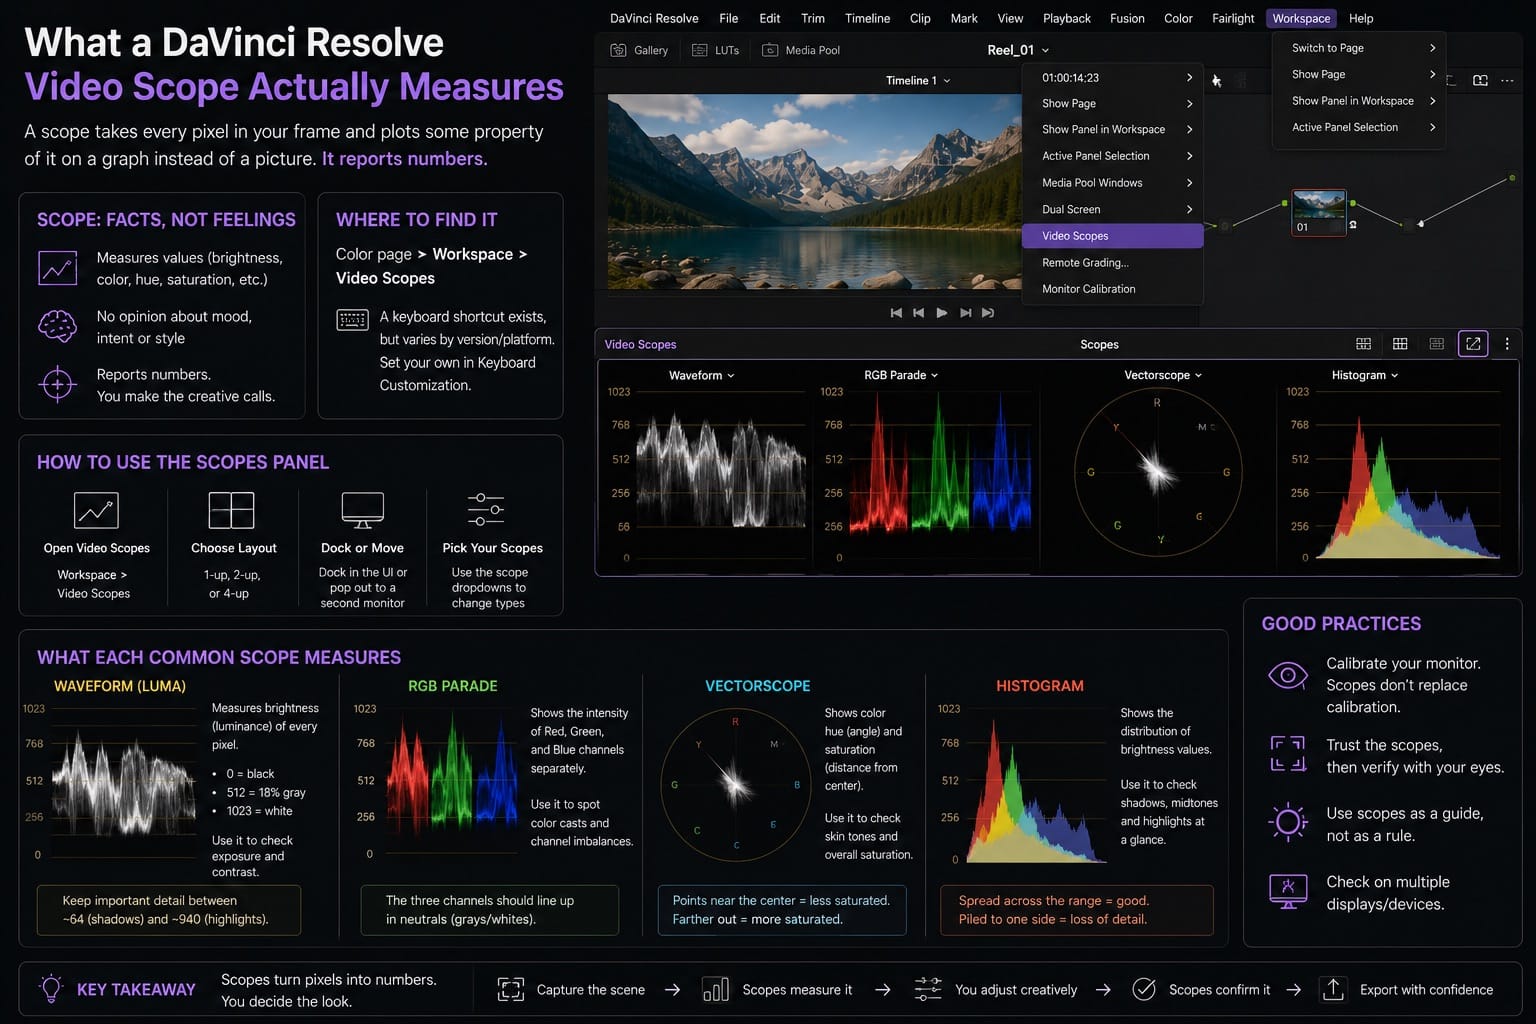
Task: Open the Edit menu
Action: point(770,18)
